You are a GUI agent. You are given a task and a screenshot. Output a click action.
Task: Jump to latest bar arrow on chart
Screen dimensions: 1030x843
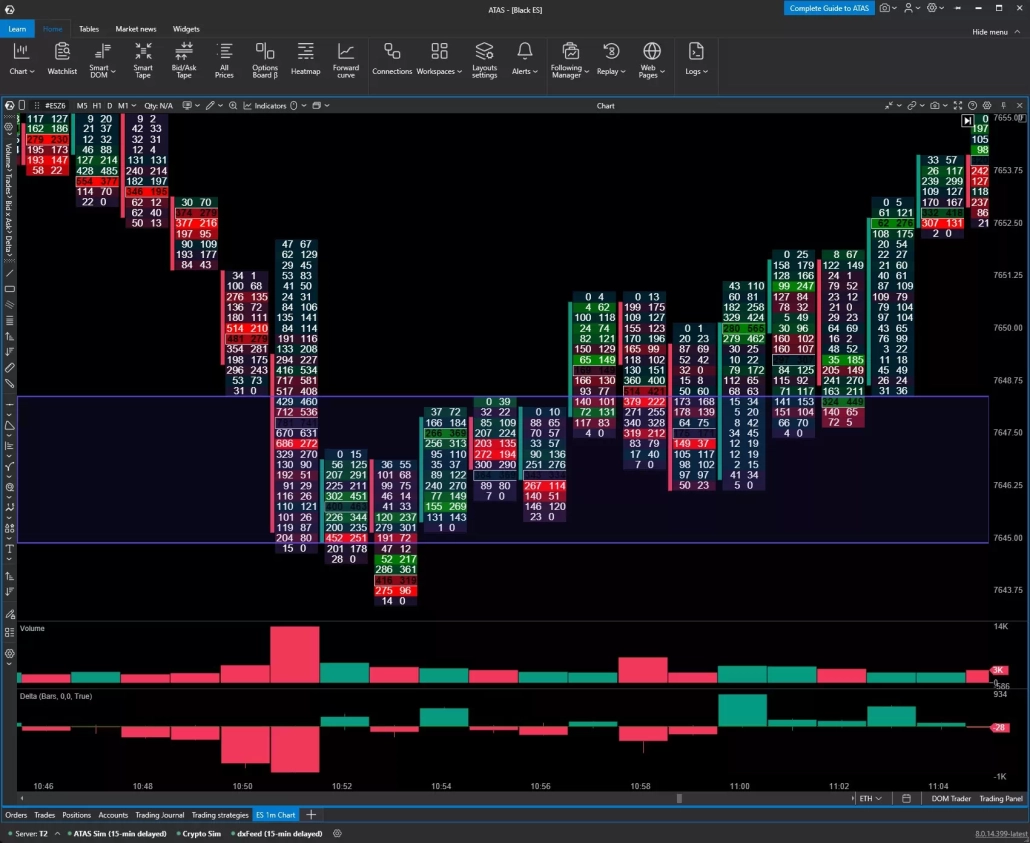click(x=967, y=120)
